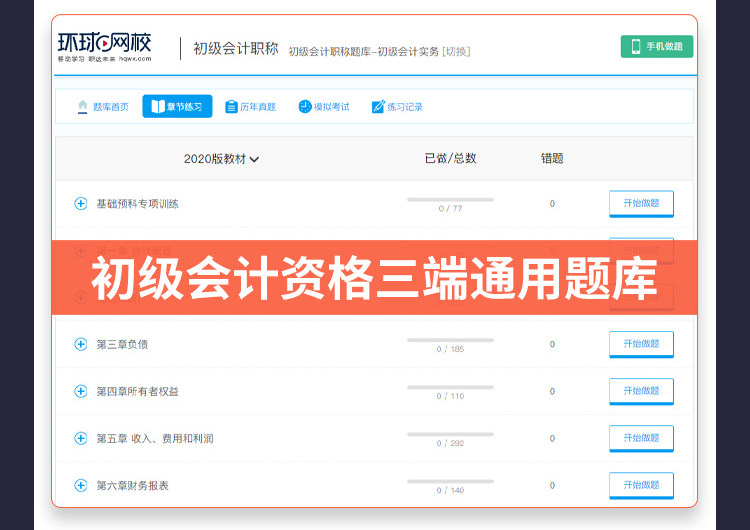Click the clipboard icon beside 历年真题

point(232,106)
